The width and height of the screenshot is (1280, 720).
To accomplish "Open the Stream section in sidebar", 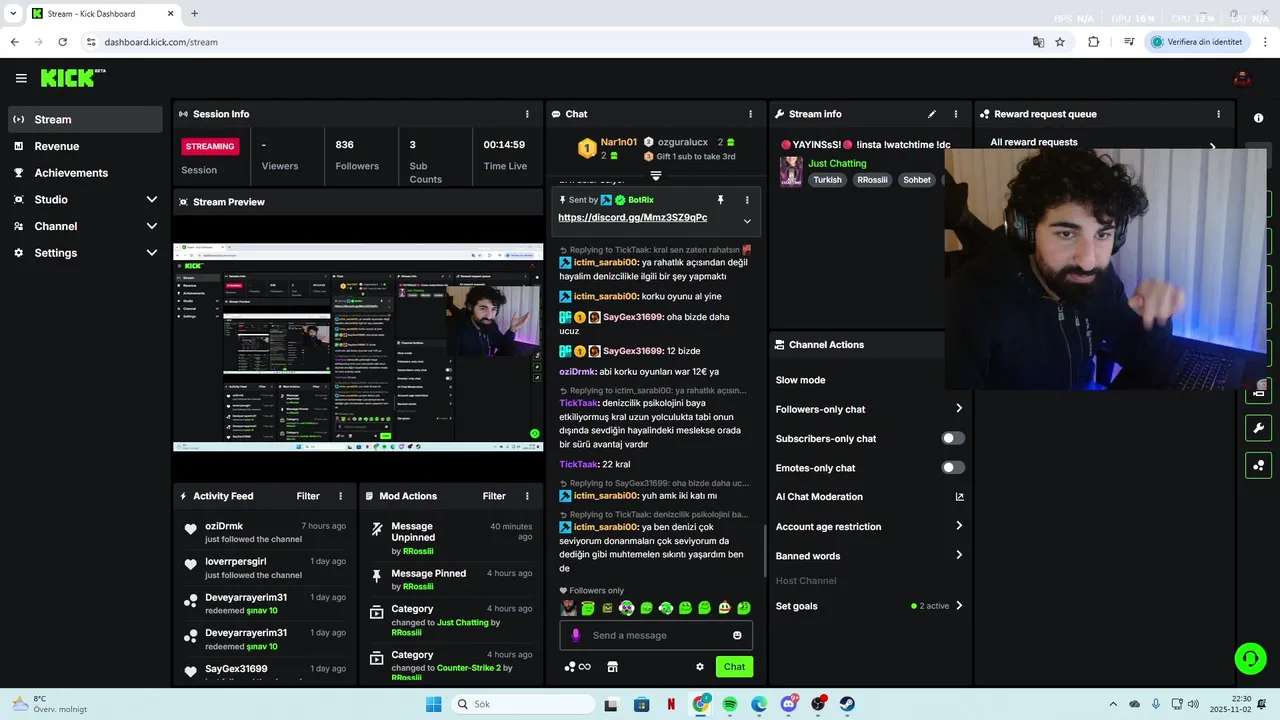I will [x=85, y=119].
